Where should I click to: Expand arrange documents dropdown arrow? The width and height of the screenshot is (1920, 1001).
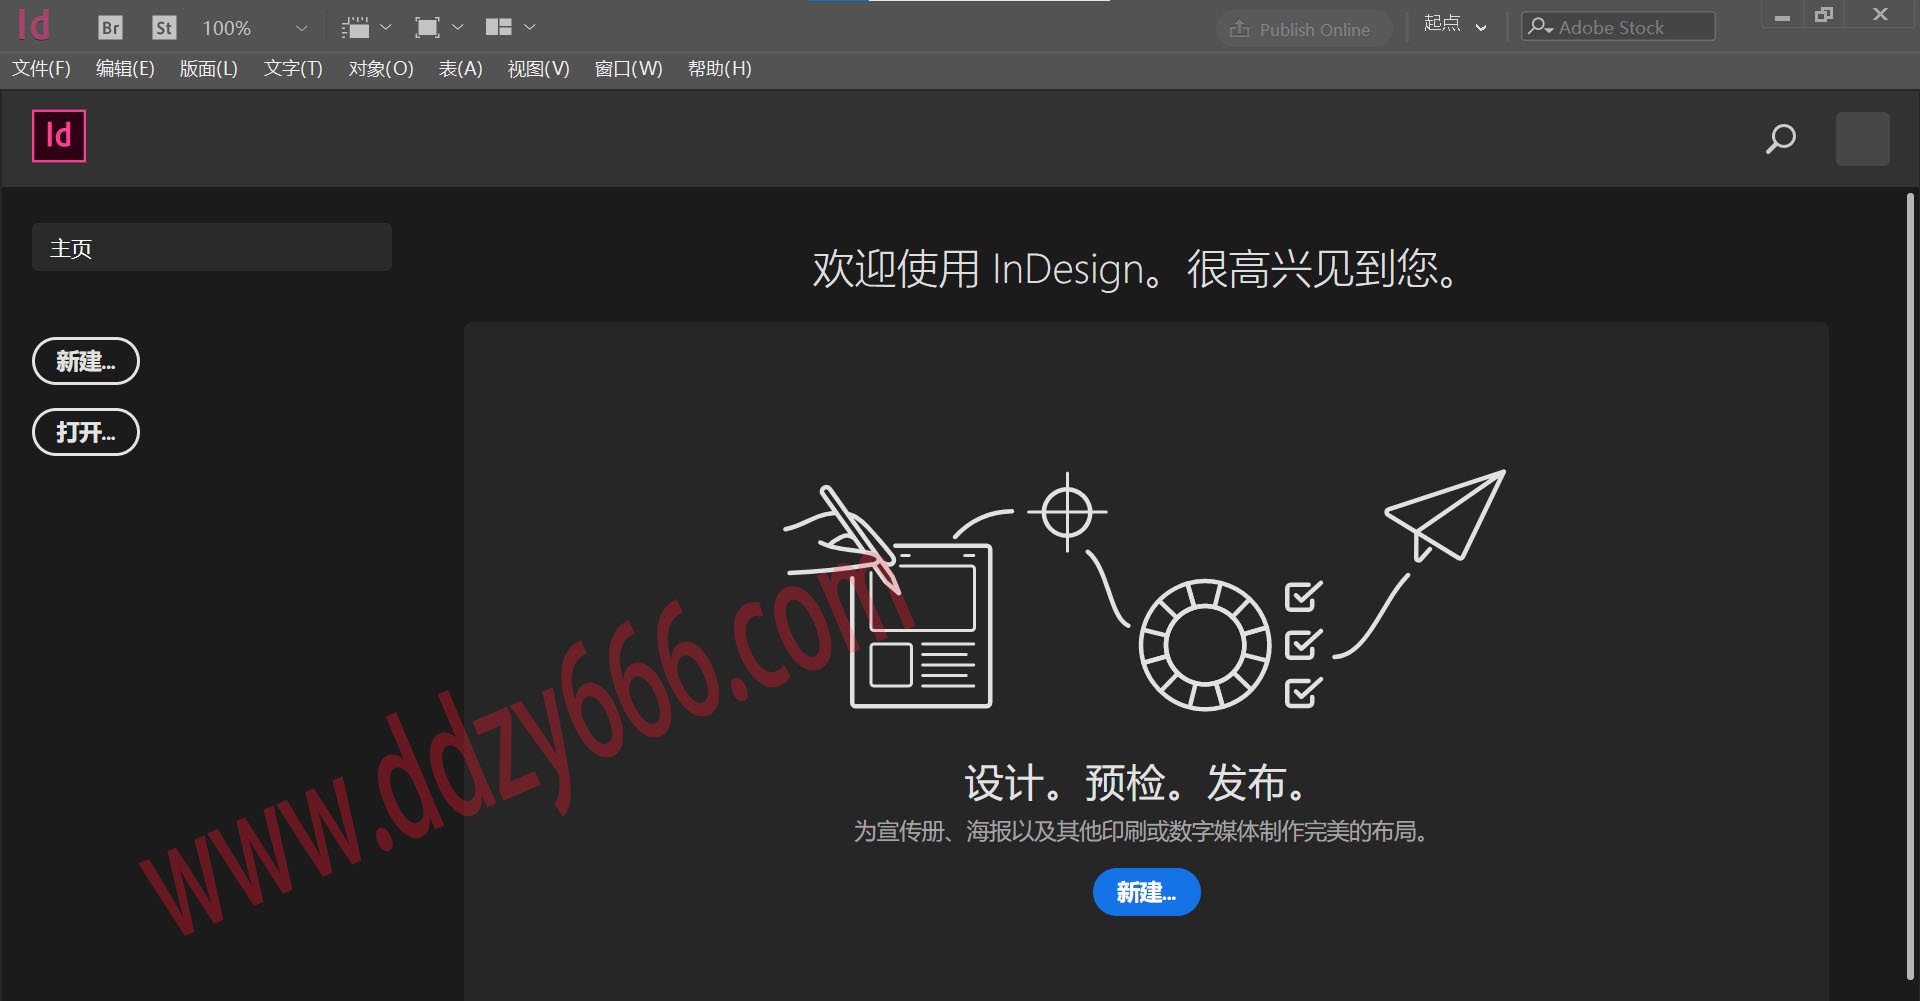coord(530,27)
